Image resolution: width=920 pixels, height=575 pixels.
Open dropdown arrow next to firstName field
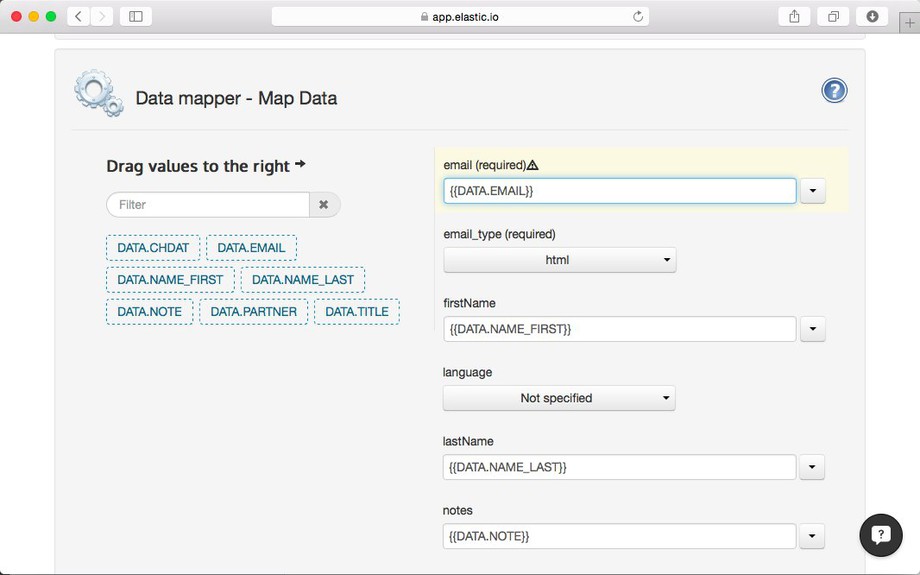coord(813,329)
